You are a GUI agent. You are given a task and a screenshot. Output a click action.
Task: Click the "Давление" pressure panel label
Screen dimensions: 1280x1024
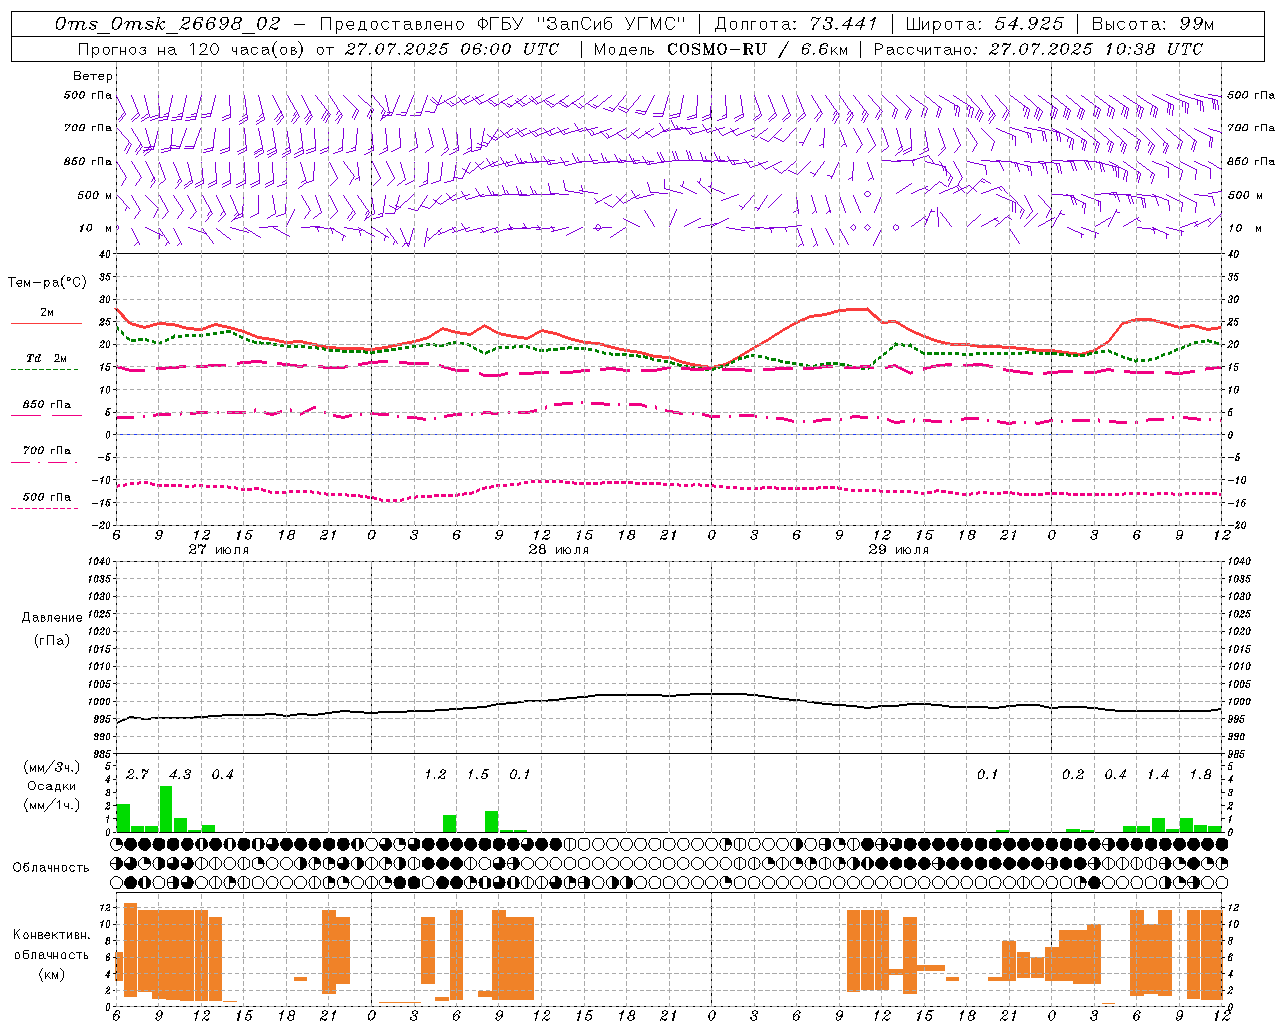(52, 617)
